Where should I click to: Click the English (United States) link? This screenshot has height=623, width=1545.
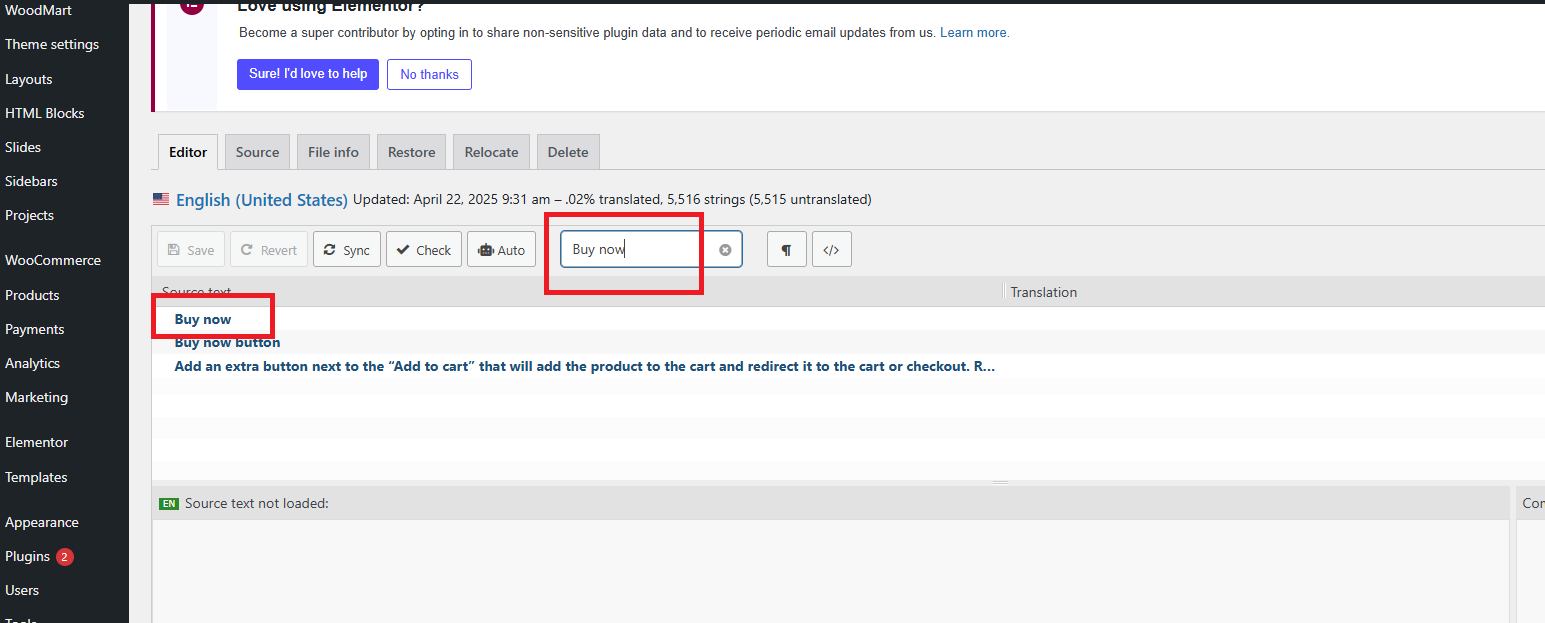click(262, 200)
